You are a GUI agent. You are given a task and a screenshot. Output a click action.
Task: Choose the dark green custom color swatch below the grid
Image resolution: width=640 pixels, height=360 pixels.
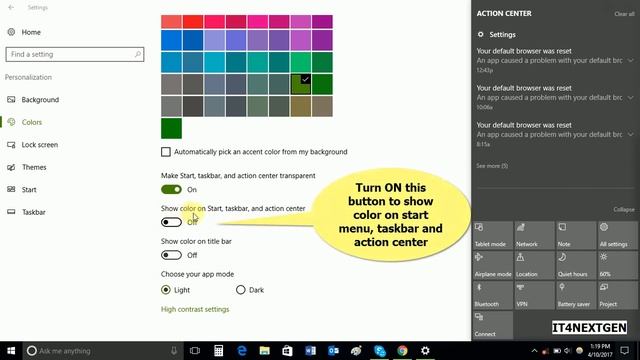(x=171, y=128)
